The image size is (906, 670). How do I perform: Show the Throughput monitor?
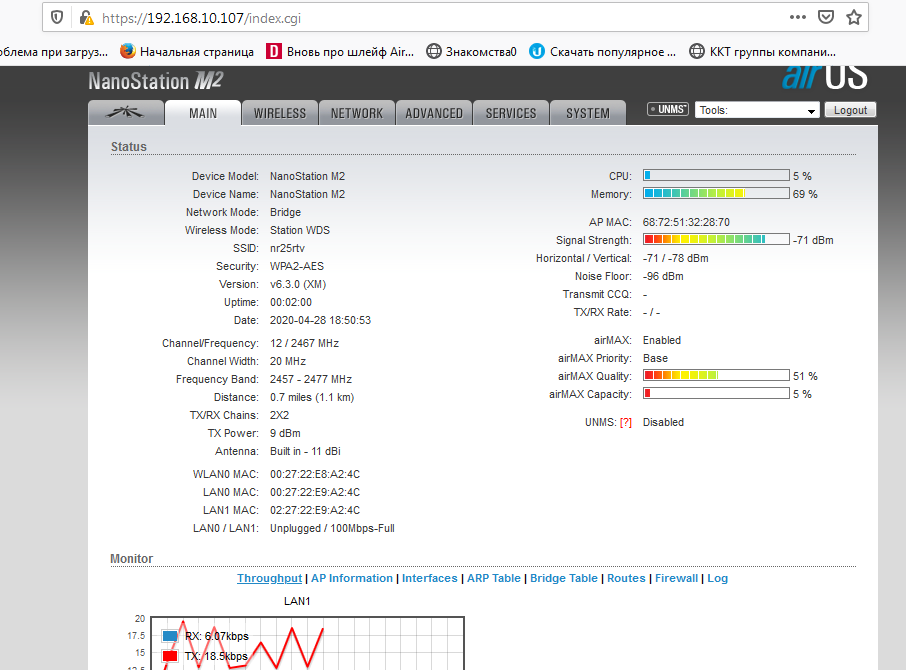pyautogui.click(x=269, y=578)
